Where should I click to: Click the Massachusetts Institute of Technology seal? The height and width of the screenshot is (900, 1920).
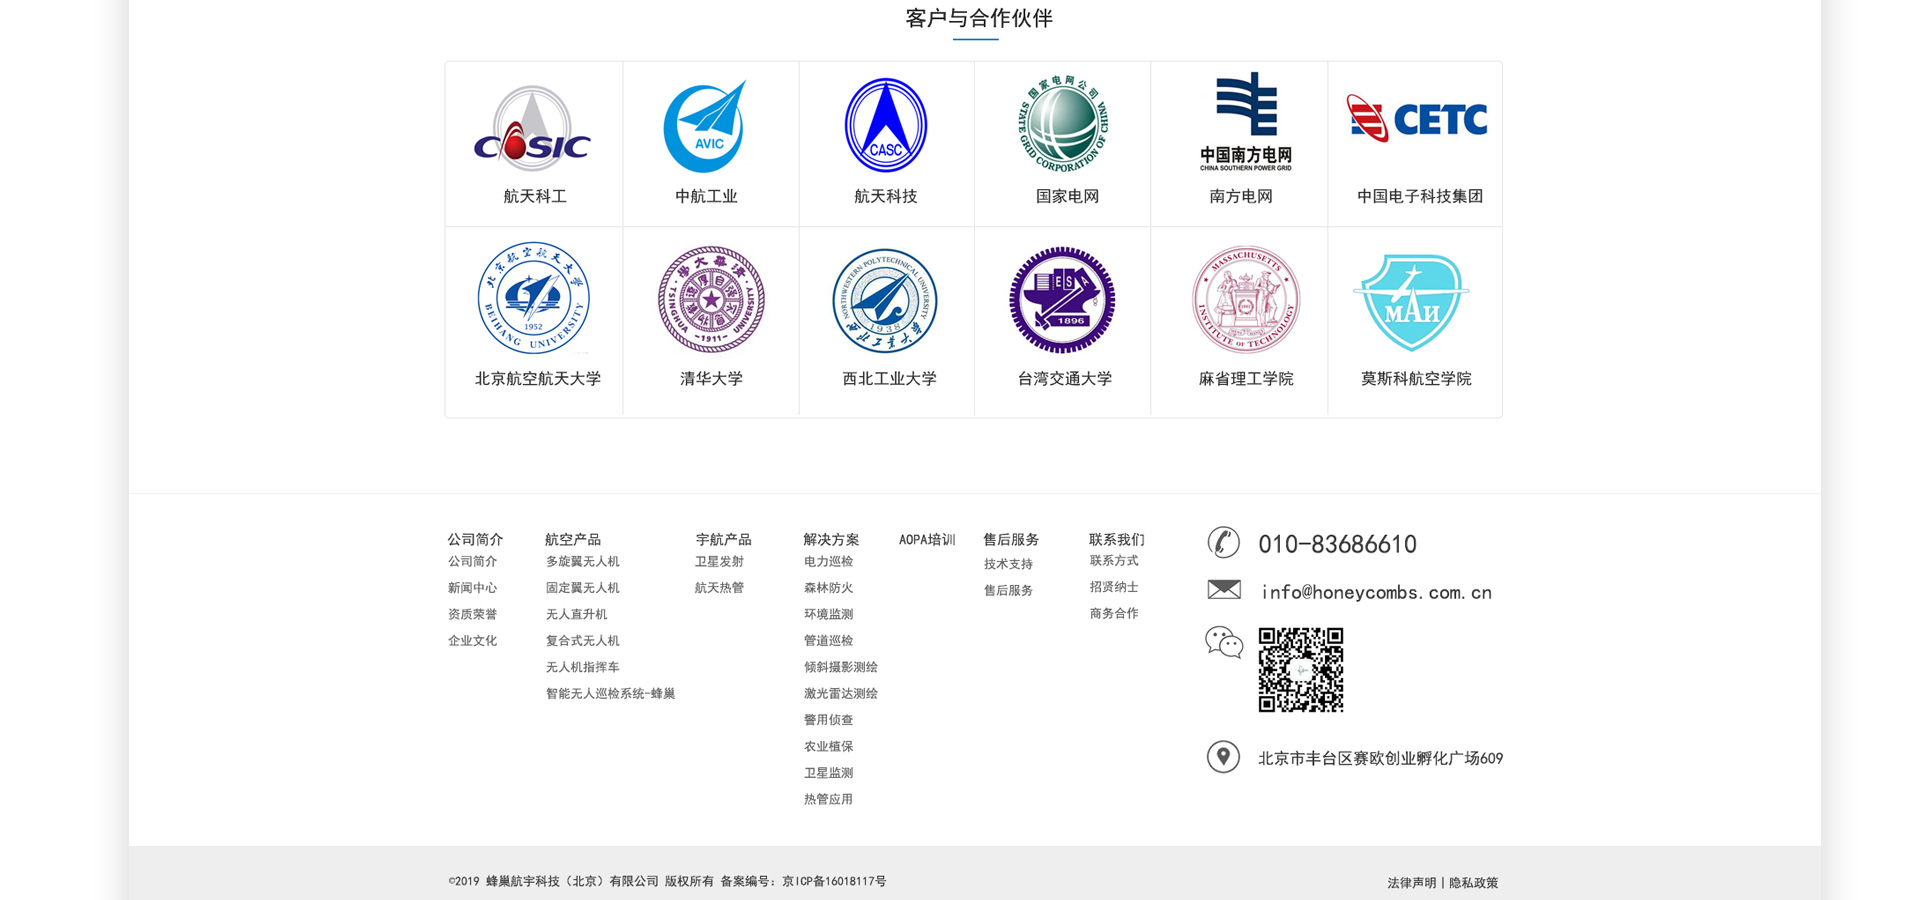[x=1245, y=300]
